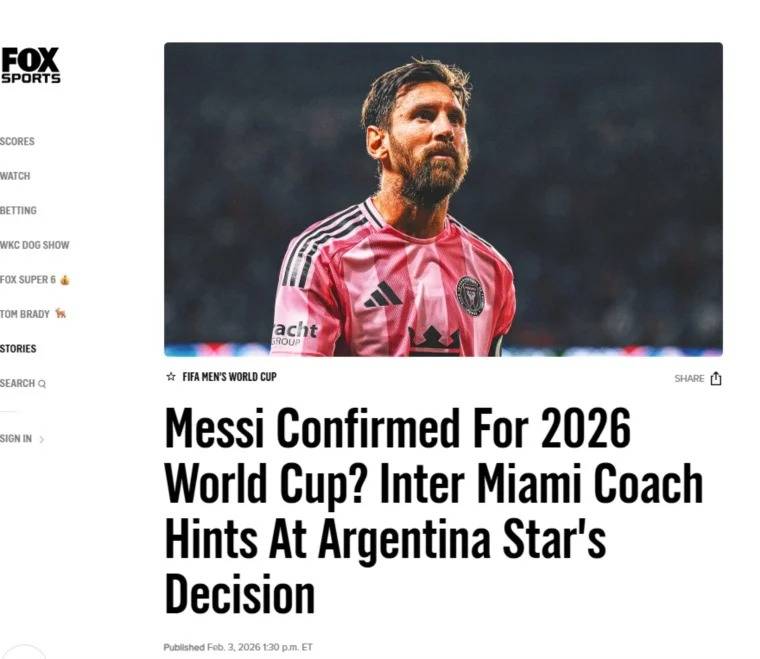The height and width of the screenshot is (659, 760).
Task: Favorite FIFA Men's World Cup with the star
Action: click(171, 377)
